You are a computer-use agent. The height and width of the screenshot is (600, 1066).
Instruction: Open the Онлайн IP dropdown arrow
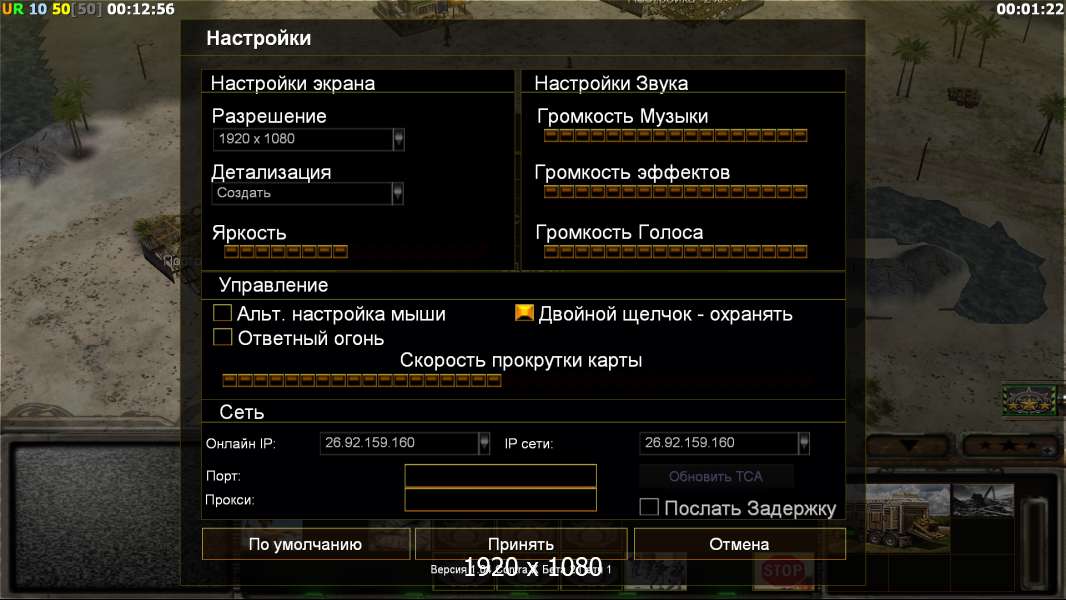click(483, 443)
